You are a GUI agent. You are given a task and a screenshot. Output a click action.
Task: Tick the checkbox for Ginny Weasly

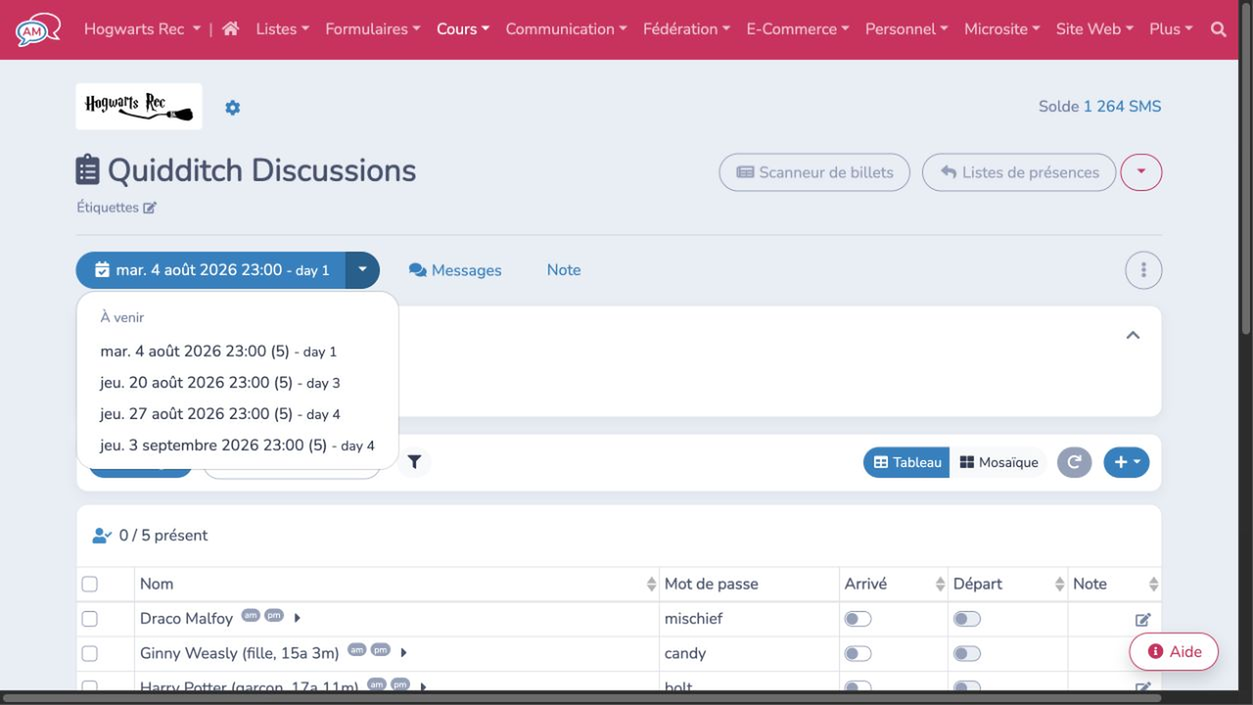pyautogui.click(x=90, y=653)
